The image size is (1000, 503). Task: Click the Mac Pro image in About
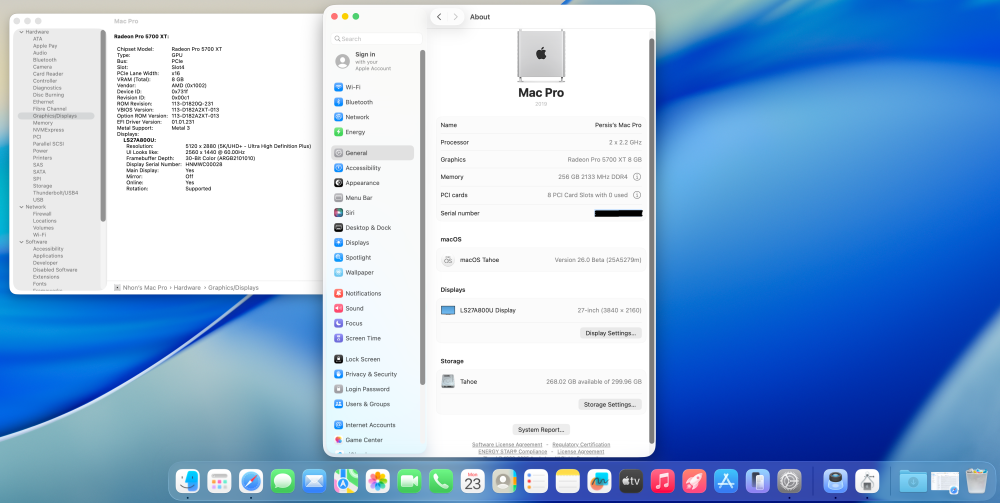541,55
